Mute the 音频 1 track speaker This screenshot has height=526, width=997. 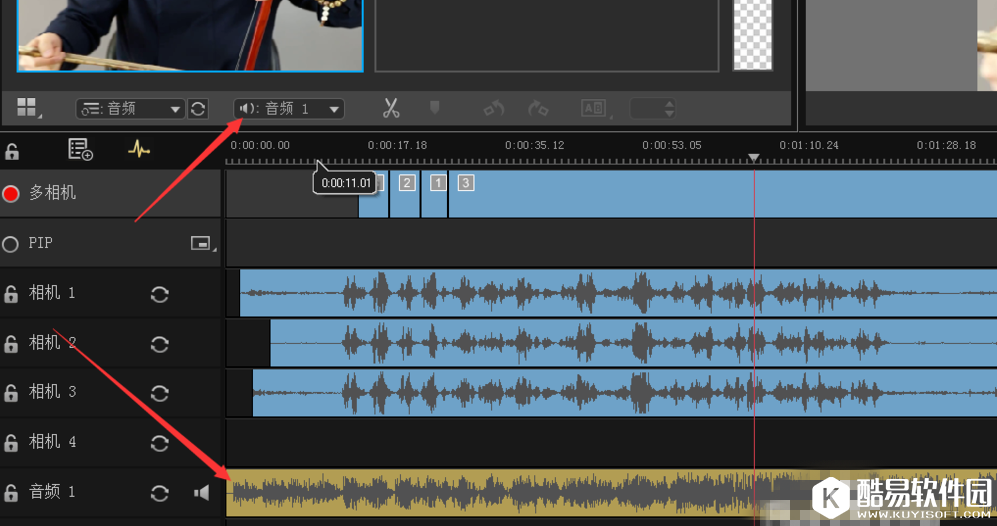click(x=202, y=493)
